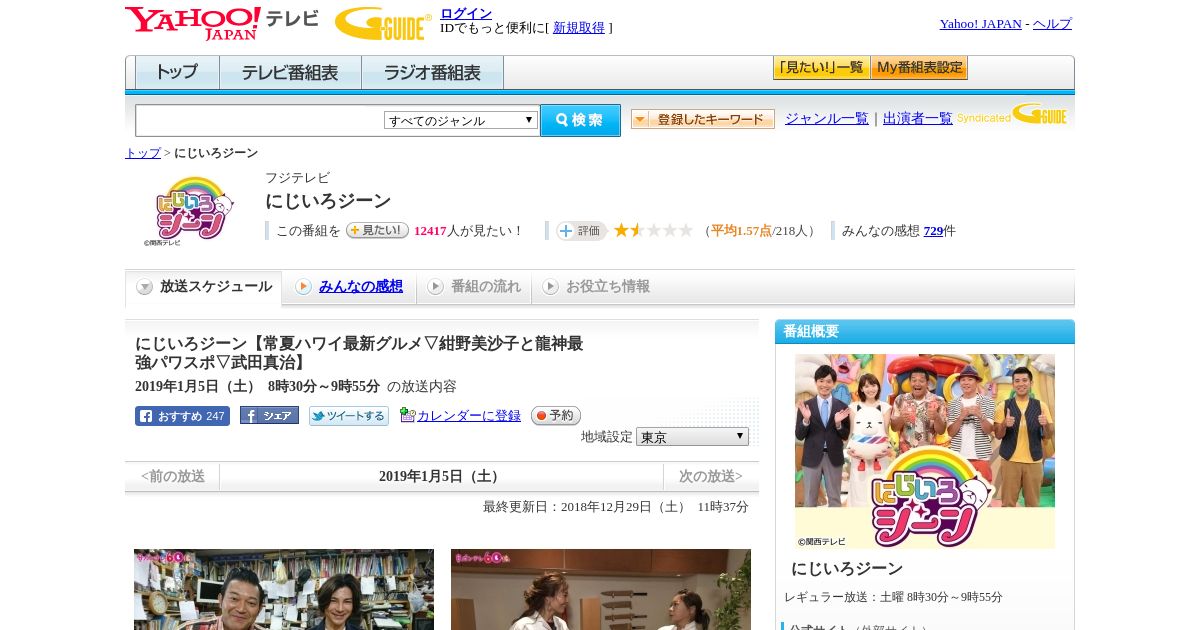
Task: Open the 出演者一覧 link
Action: pos(918,118)
